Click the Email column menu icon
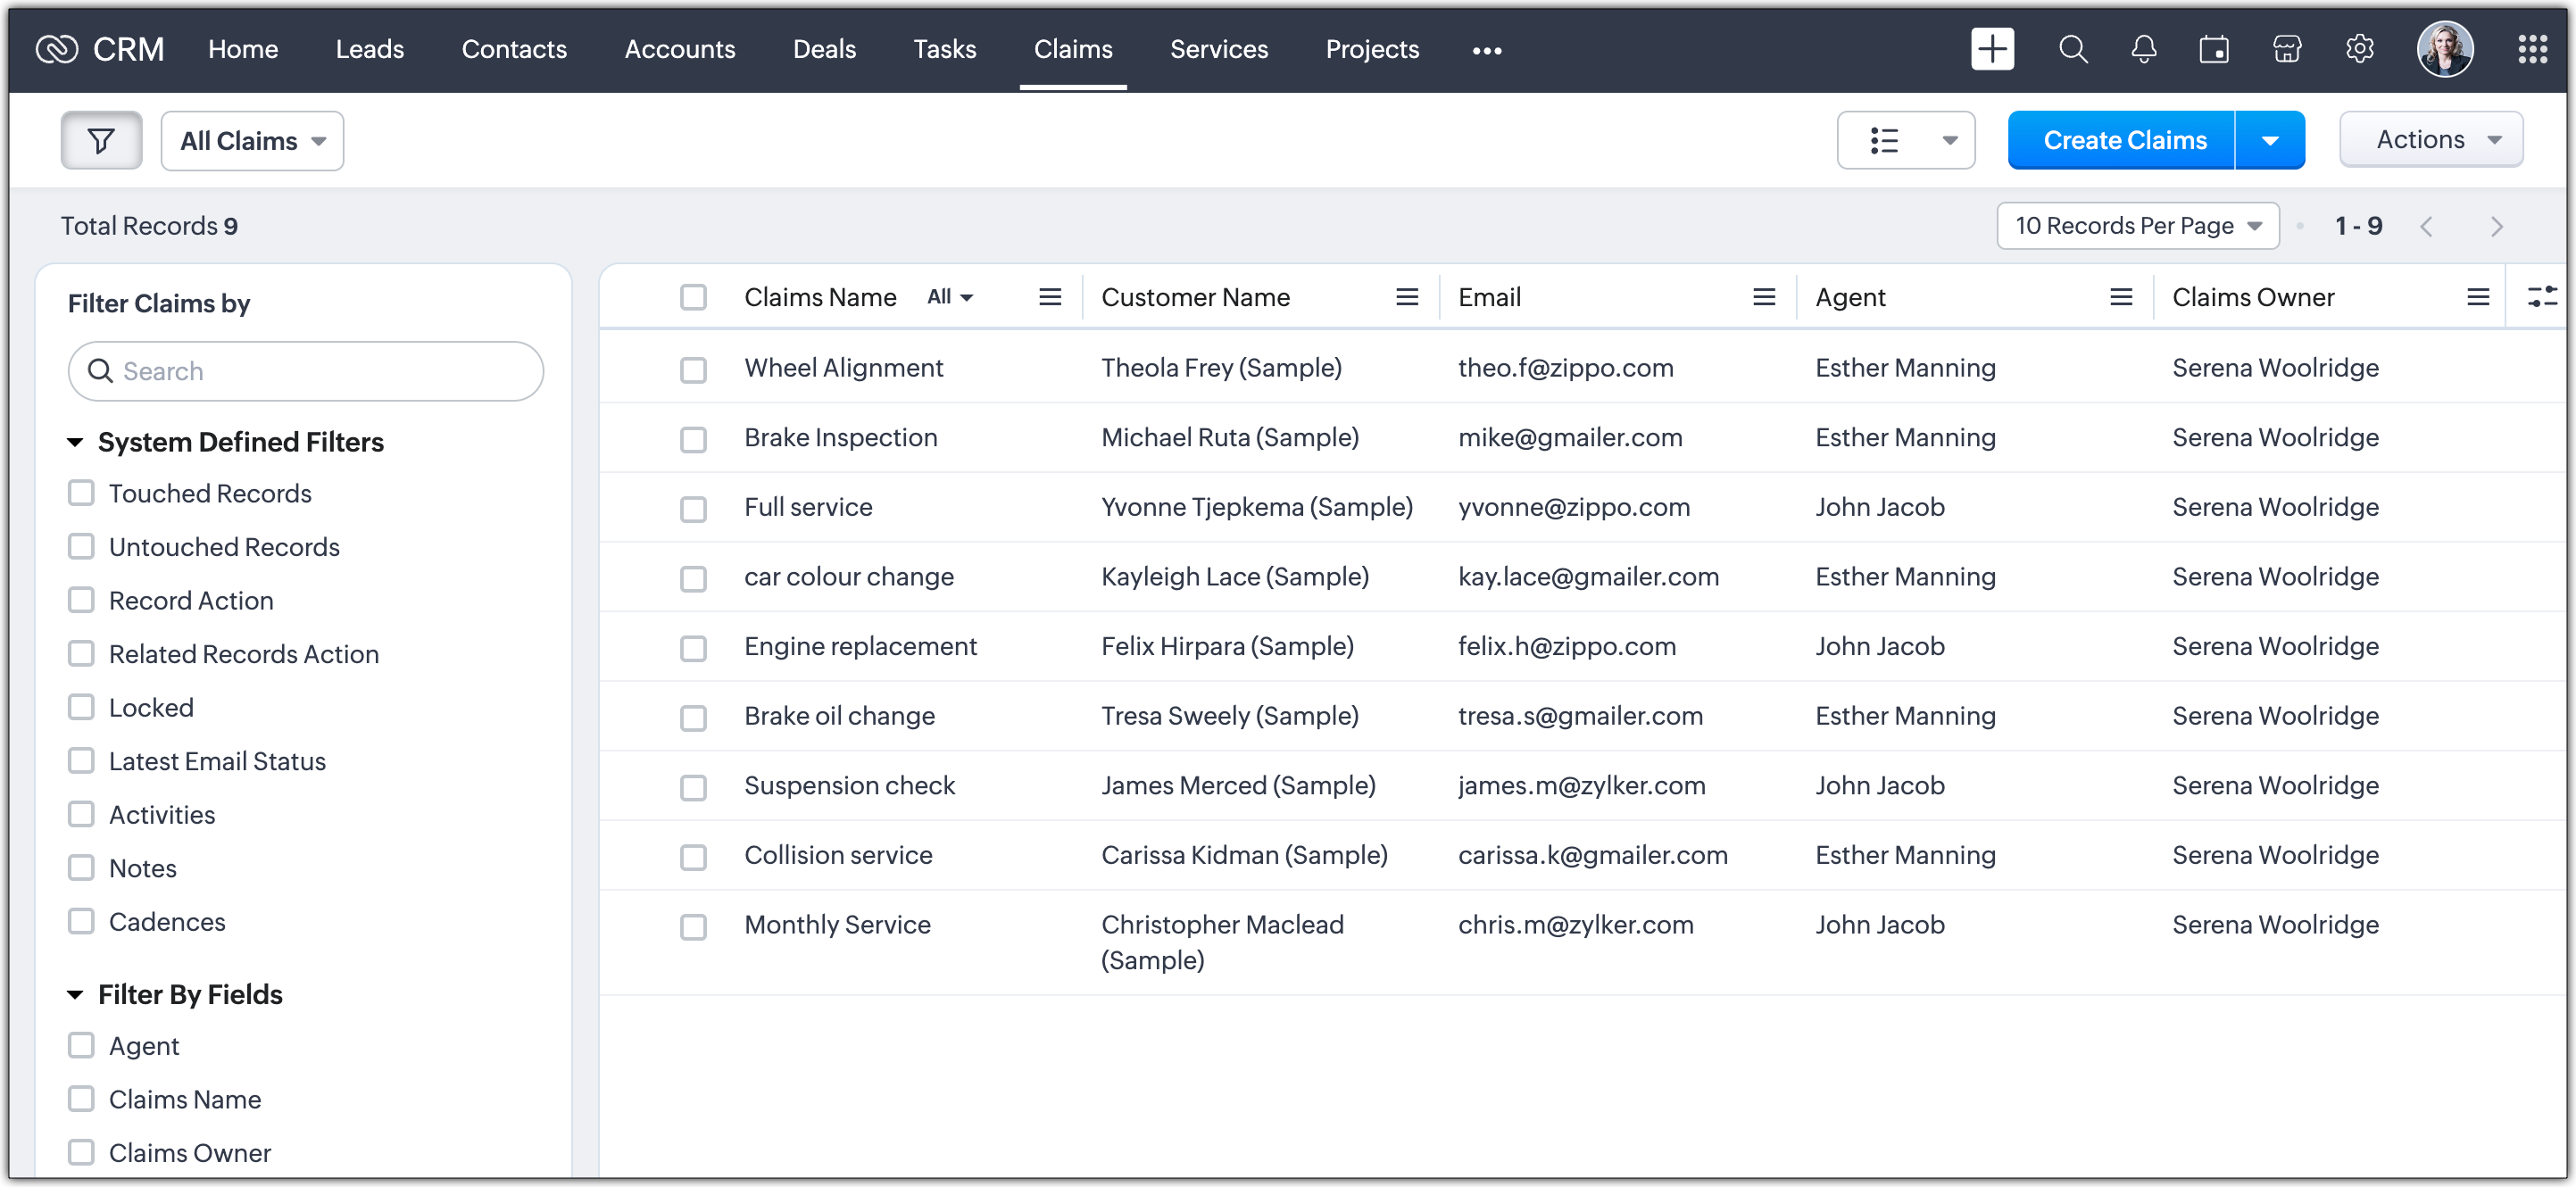Screen dimensions: 2576x1187 (x=1763, y=297)
